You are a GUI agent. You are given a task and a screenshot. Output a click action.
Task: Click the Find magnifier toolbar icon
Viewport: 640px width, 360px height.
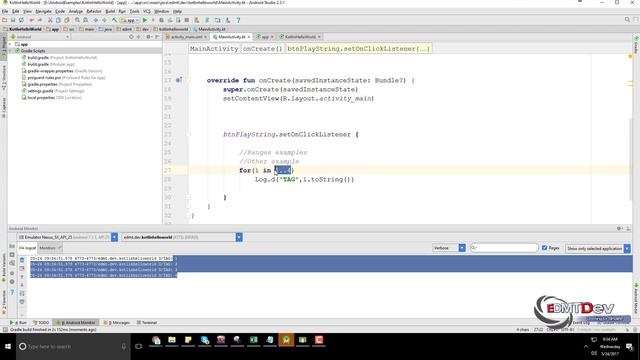click(77, 20)
